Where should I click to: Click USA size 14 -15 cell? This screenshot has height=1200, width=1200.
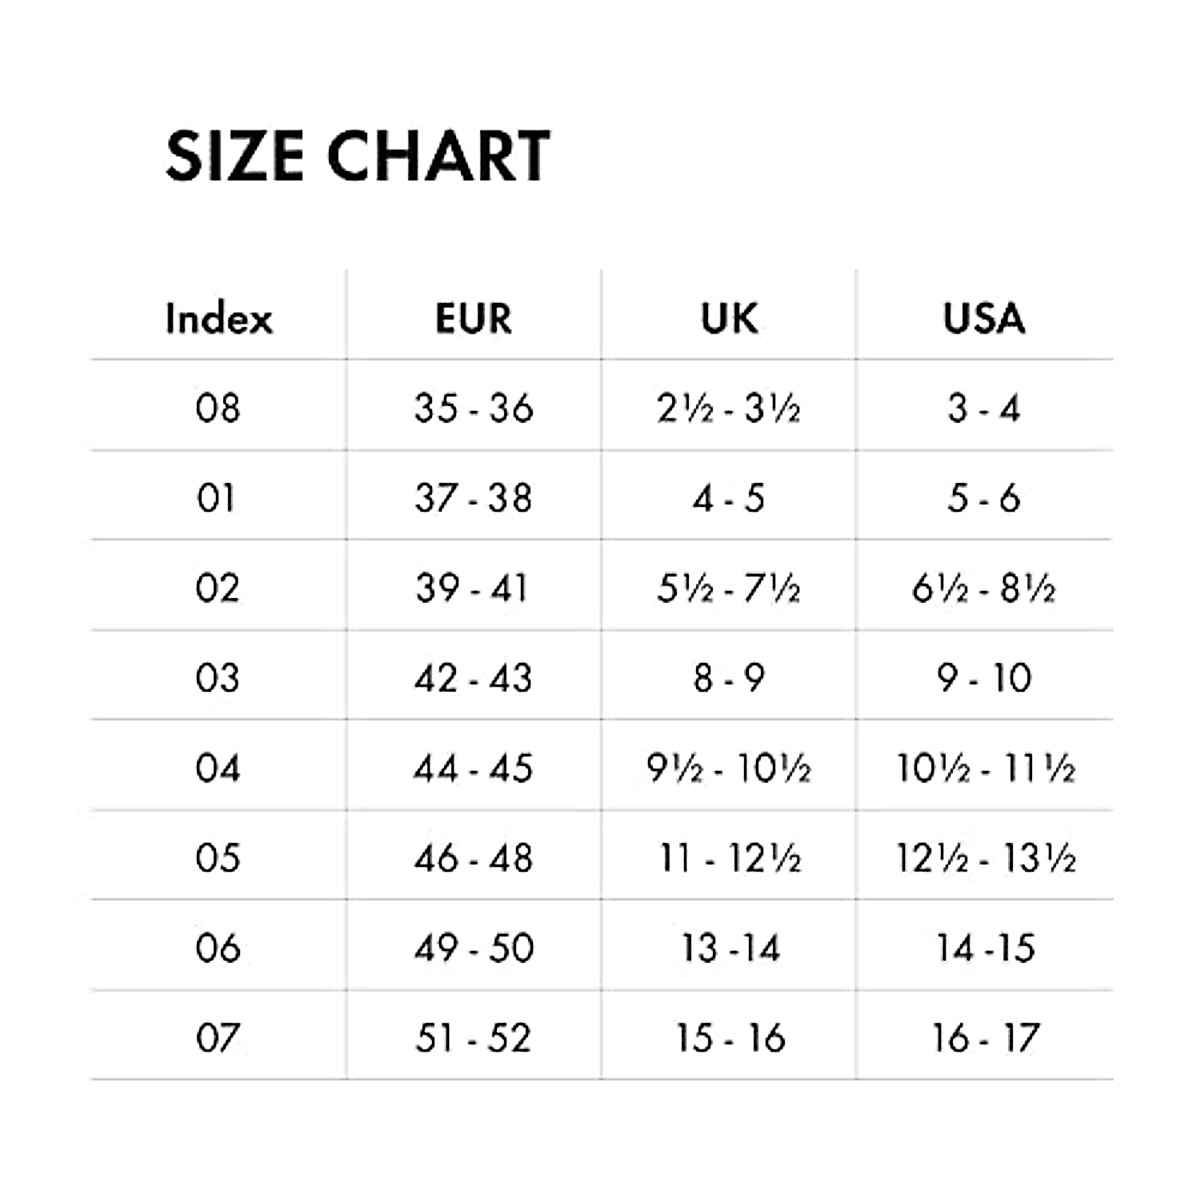pyautogui.click(x=986, y=948)
